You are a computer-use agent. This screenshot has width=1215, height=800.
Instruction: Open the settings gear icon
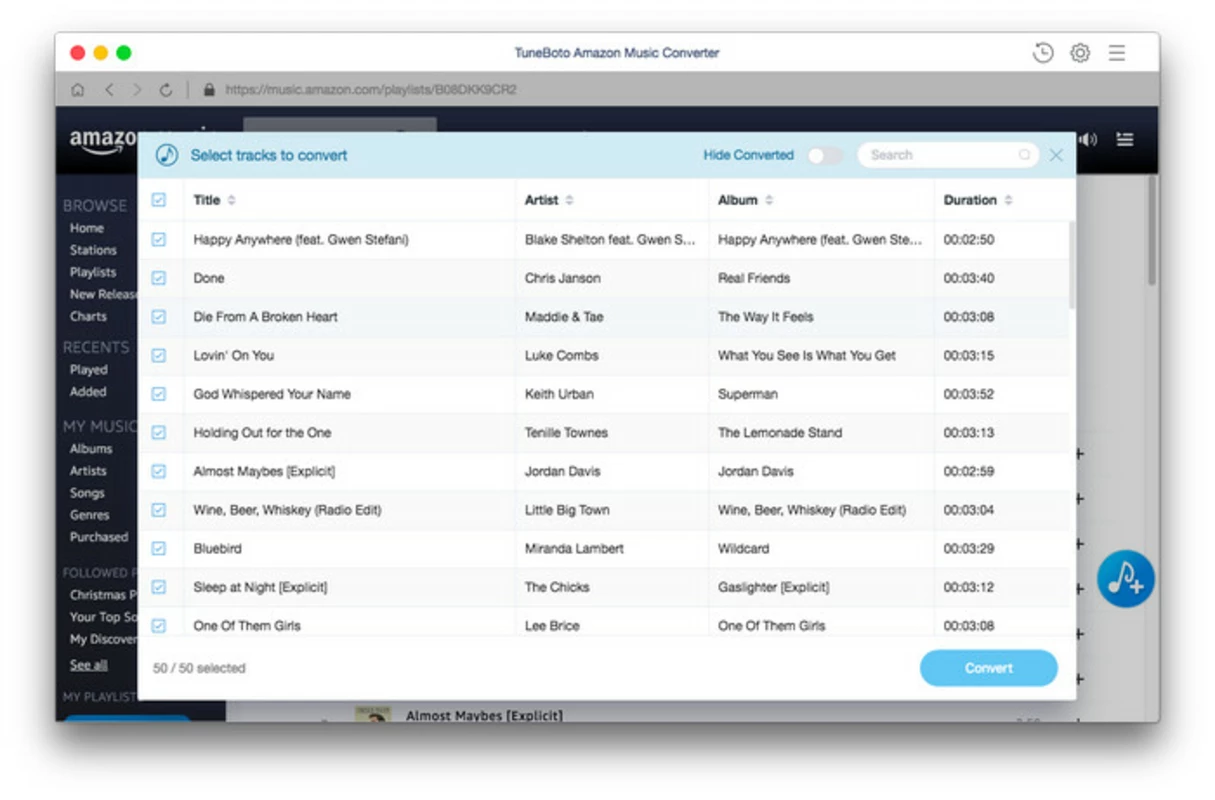[x=1080, y=53]
